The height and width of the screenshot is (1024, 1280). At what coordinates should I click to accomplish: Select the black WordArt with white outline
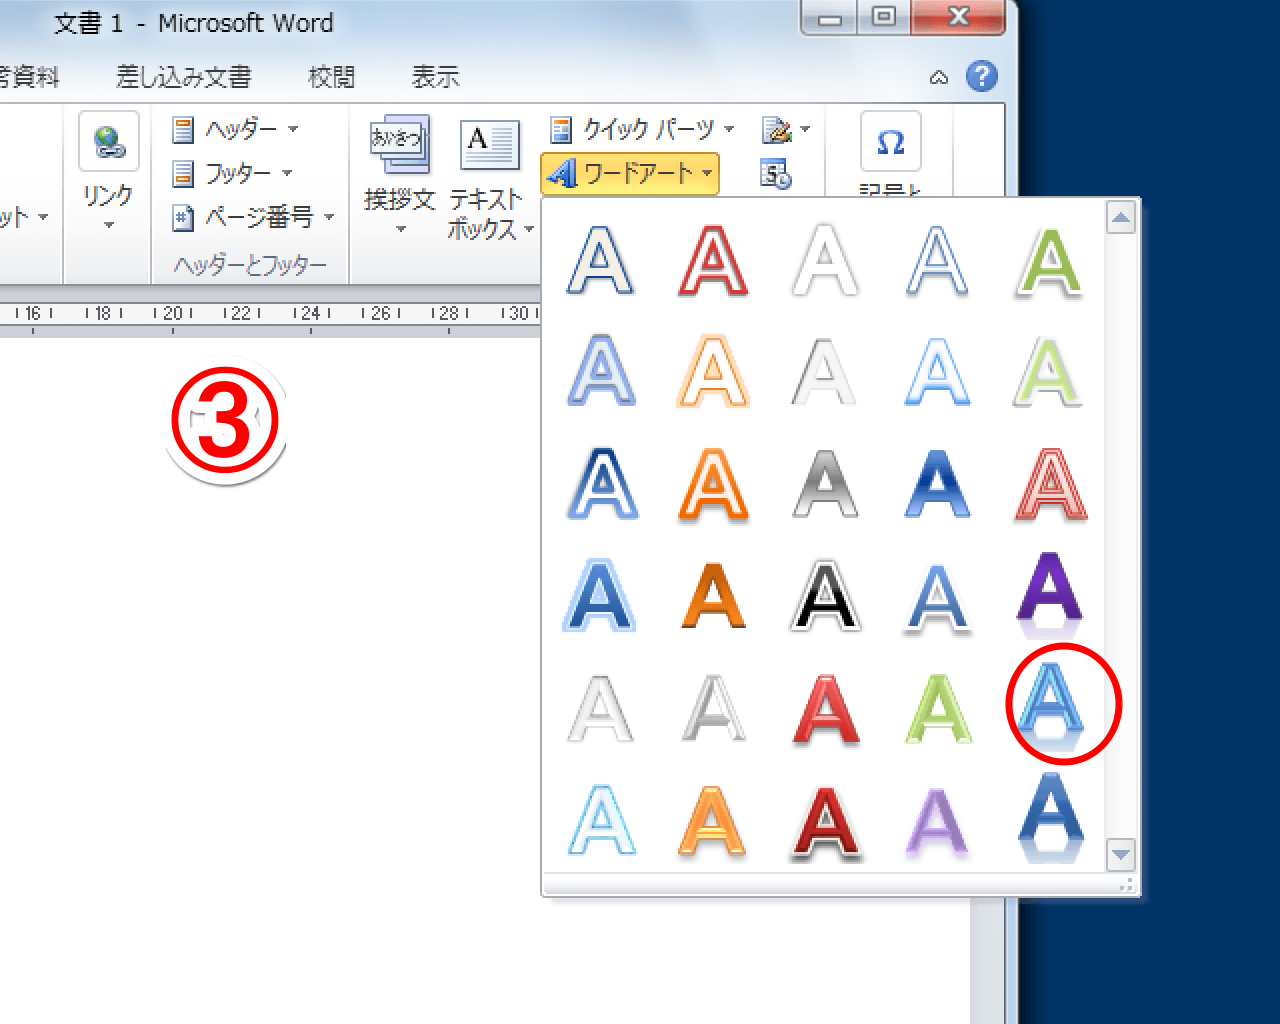[825, 597]
